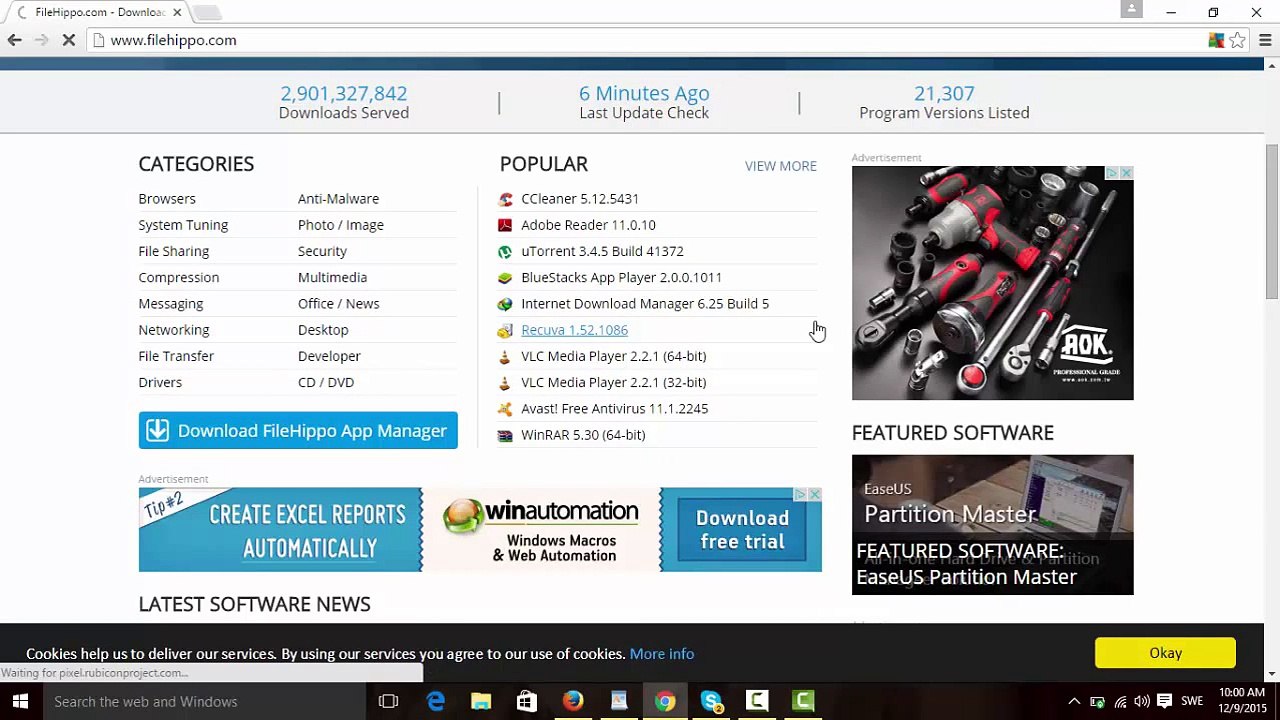Click the CCleaner icon in Popular list

point(505,199)
